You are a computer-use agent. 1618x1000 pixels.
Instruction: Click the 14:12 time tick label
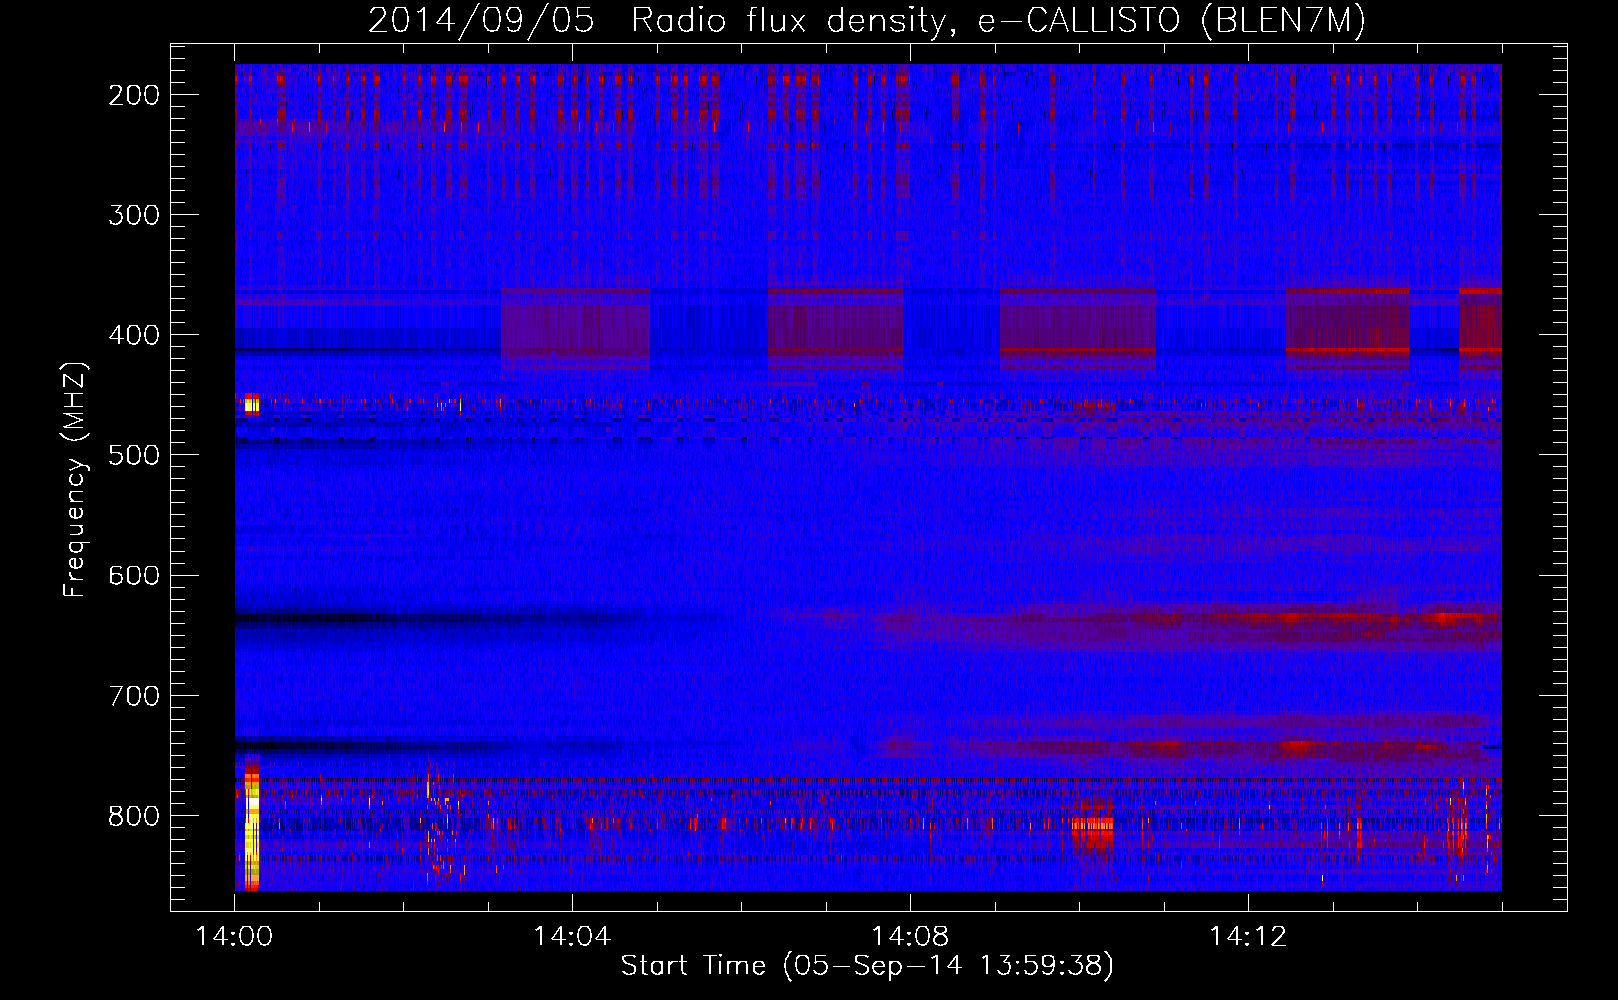[x=1248, y=937]
